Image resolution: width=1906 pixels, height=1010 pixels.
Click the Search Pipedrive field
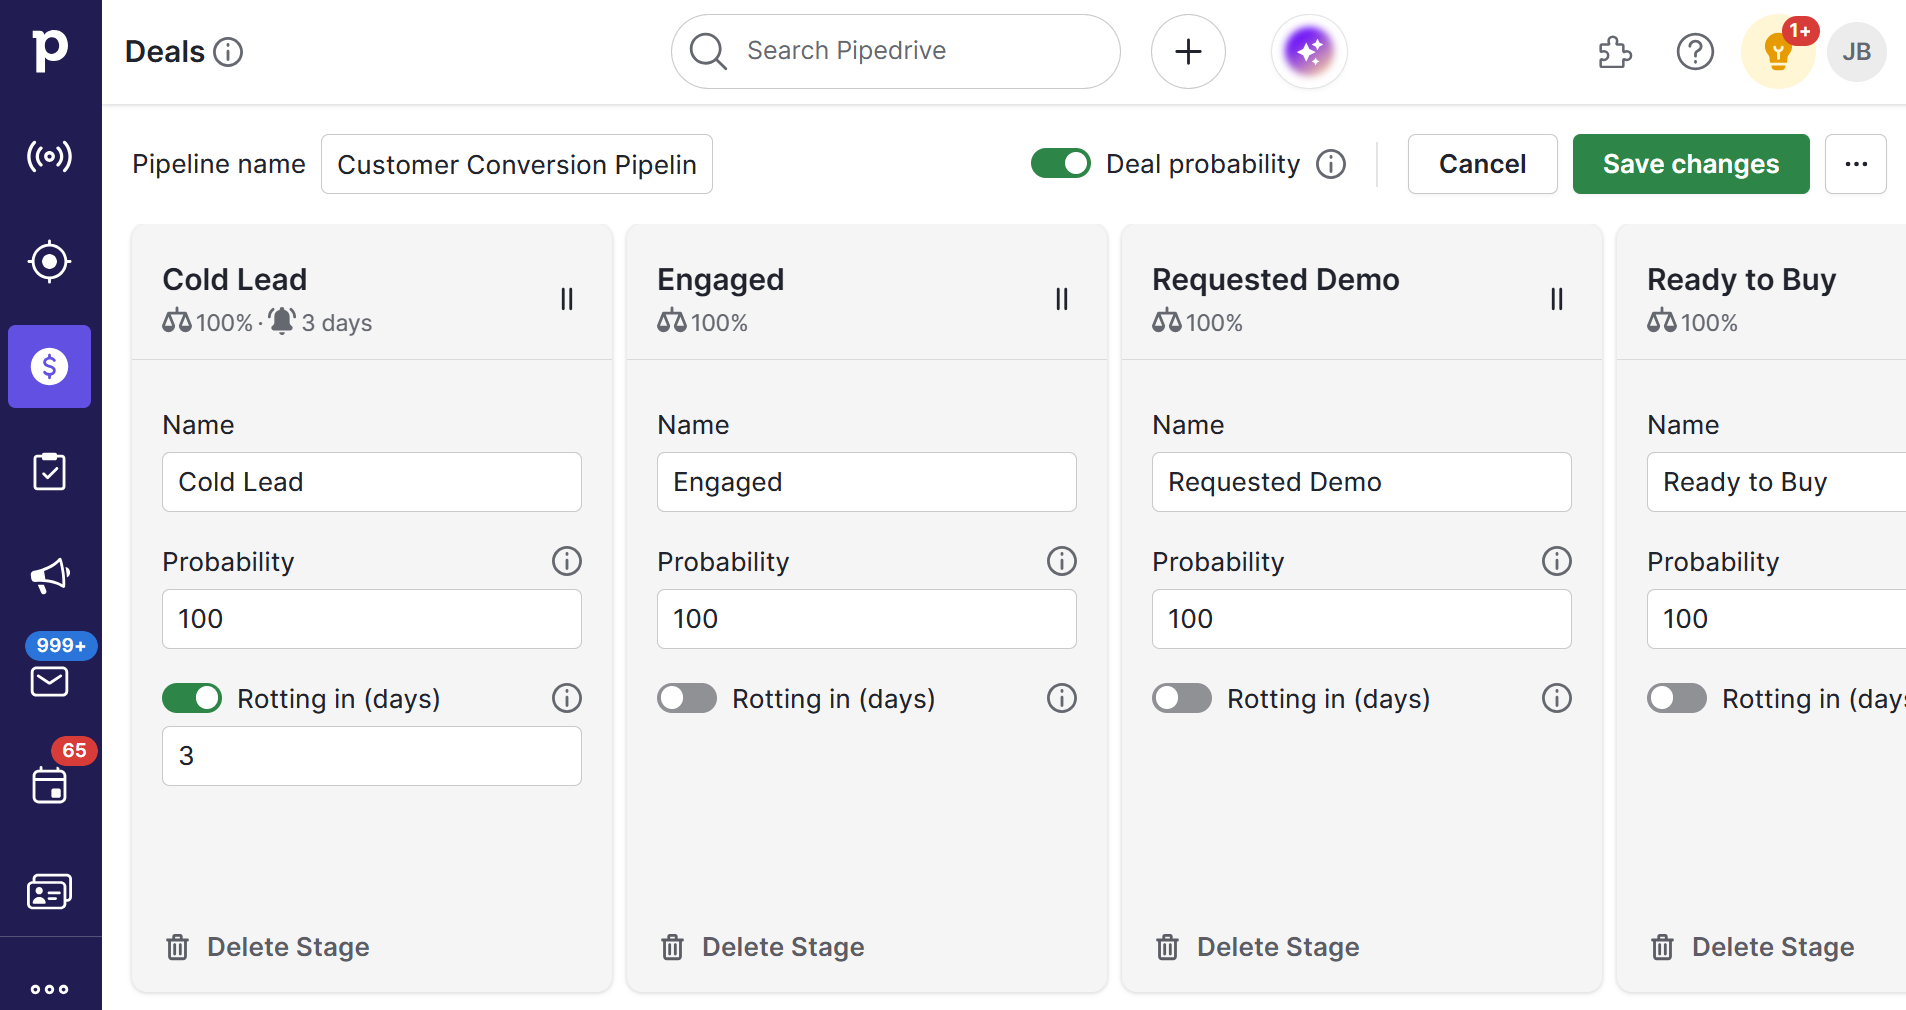(896, 51)
